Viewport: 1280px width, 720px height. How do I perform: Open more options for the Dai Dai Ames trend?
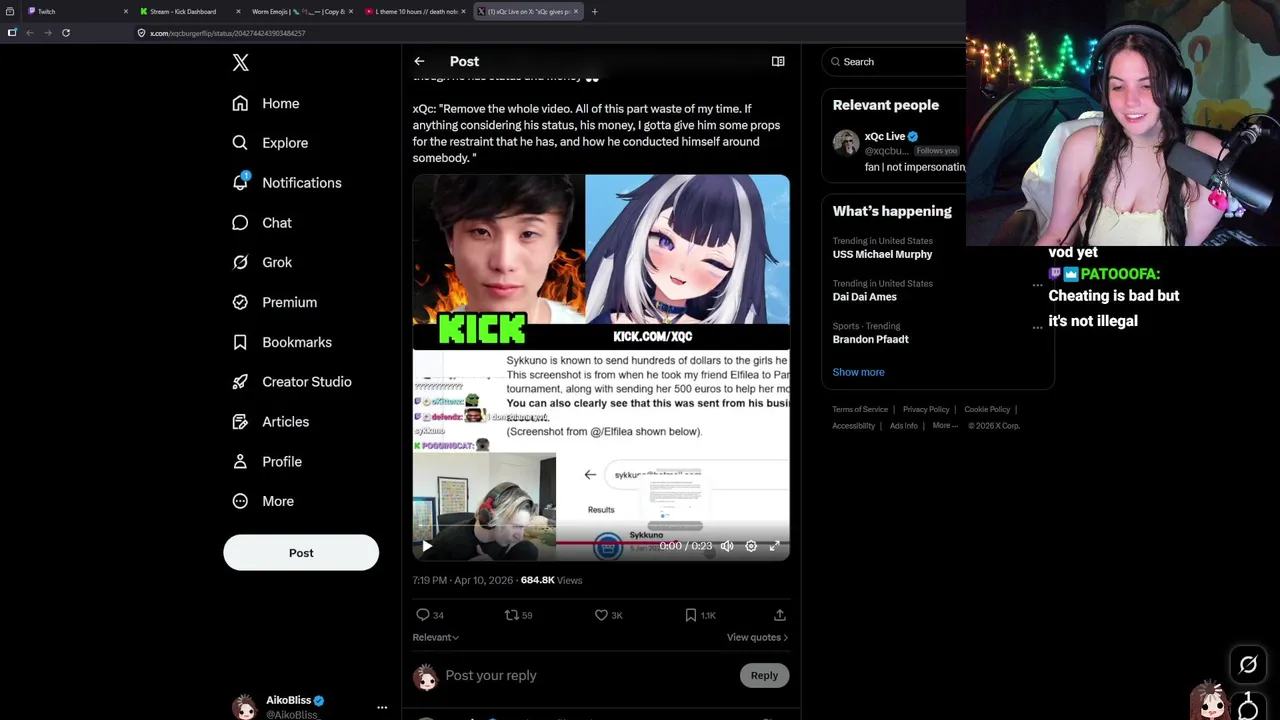click(x=1037, y=285)
